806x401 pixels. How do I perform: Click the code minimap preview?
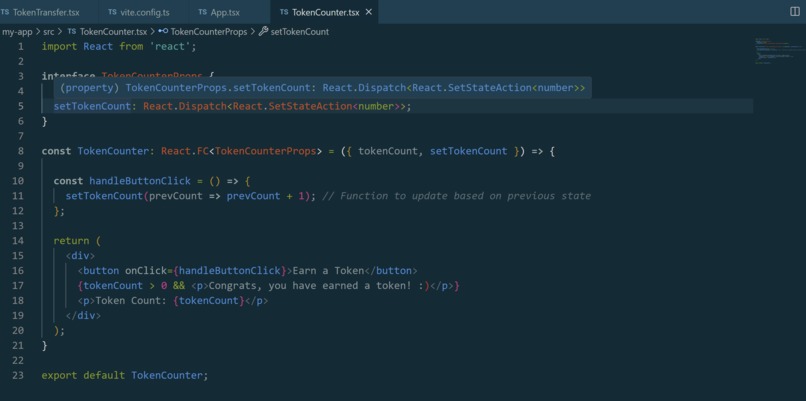[779, 50]
